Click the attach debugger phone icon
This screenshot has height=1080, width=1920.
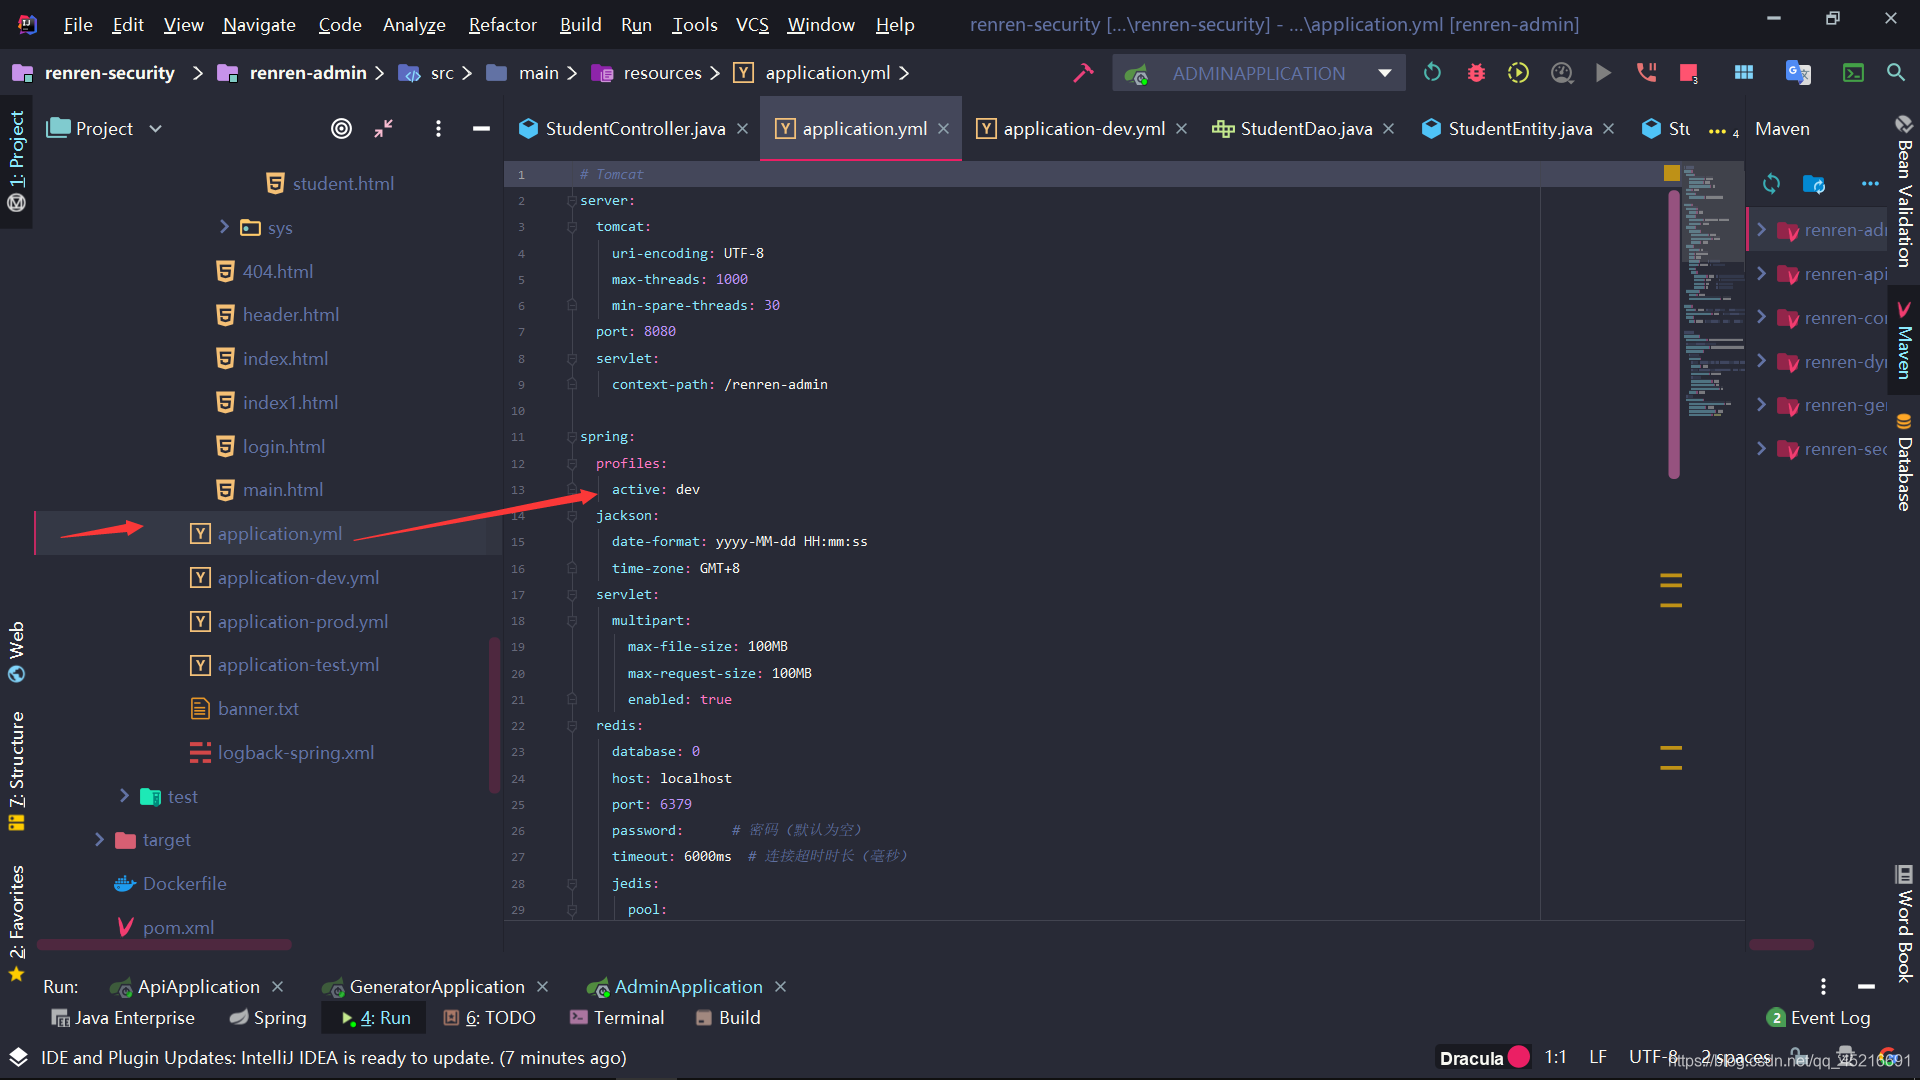pyautogui.click(x=1646, y=73)
